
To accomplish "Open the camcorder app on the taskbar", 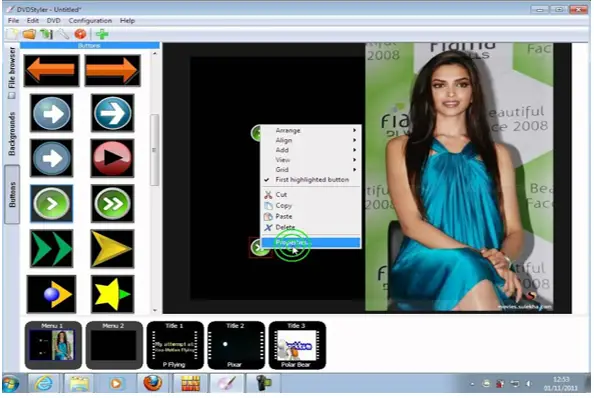I will pos(263,383).
